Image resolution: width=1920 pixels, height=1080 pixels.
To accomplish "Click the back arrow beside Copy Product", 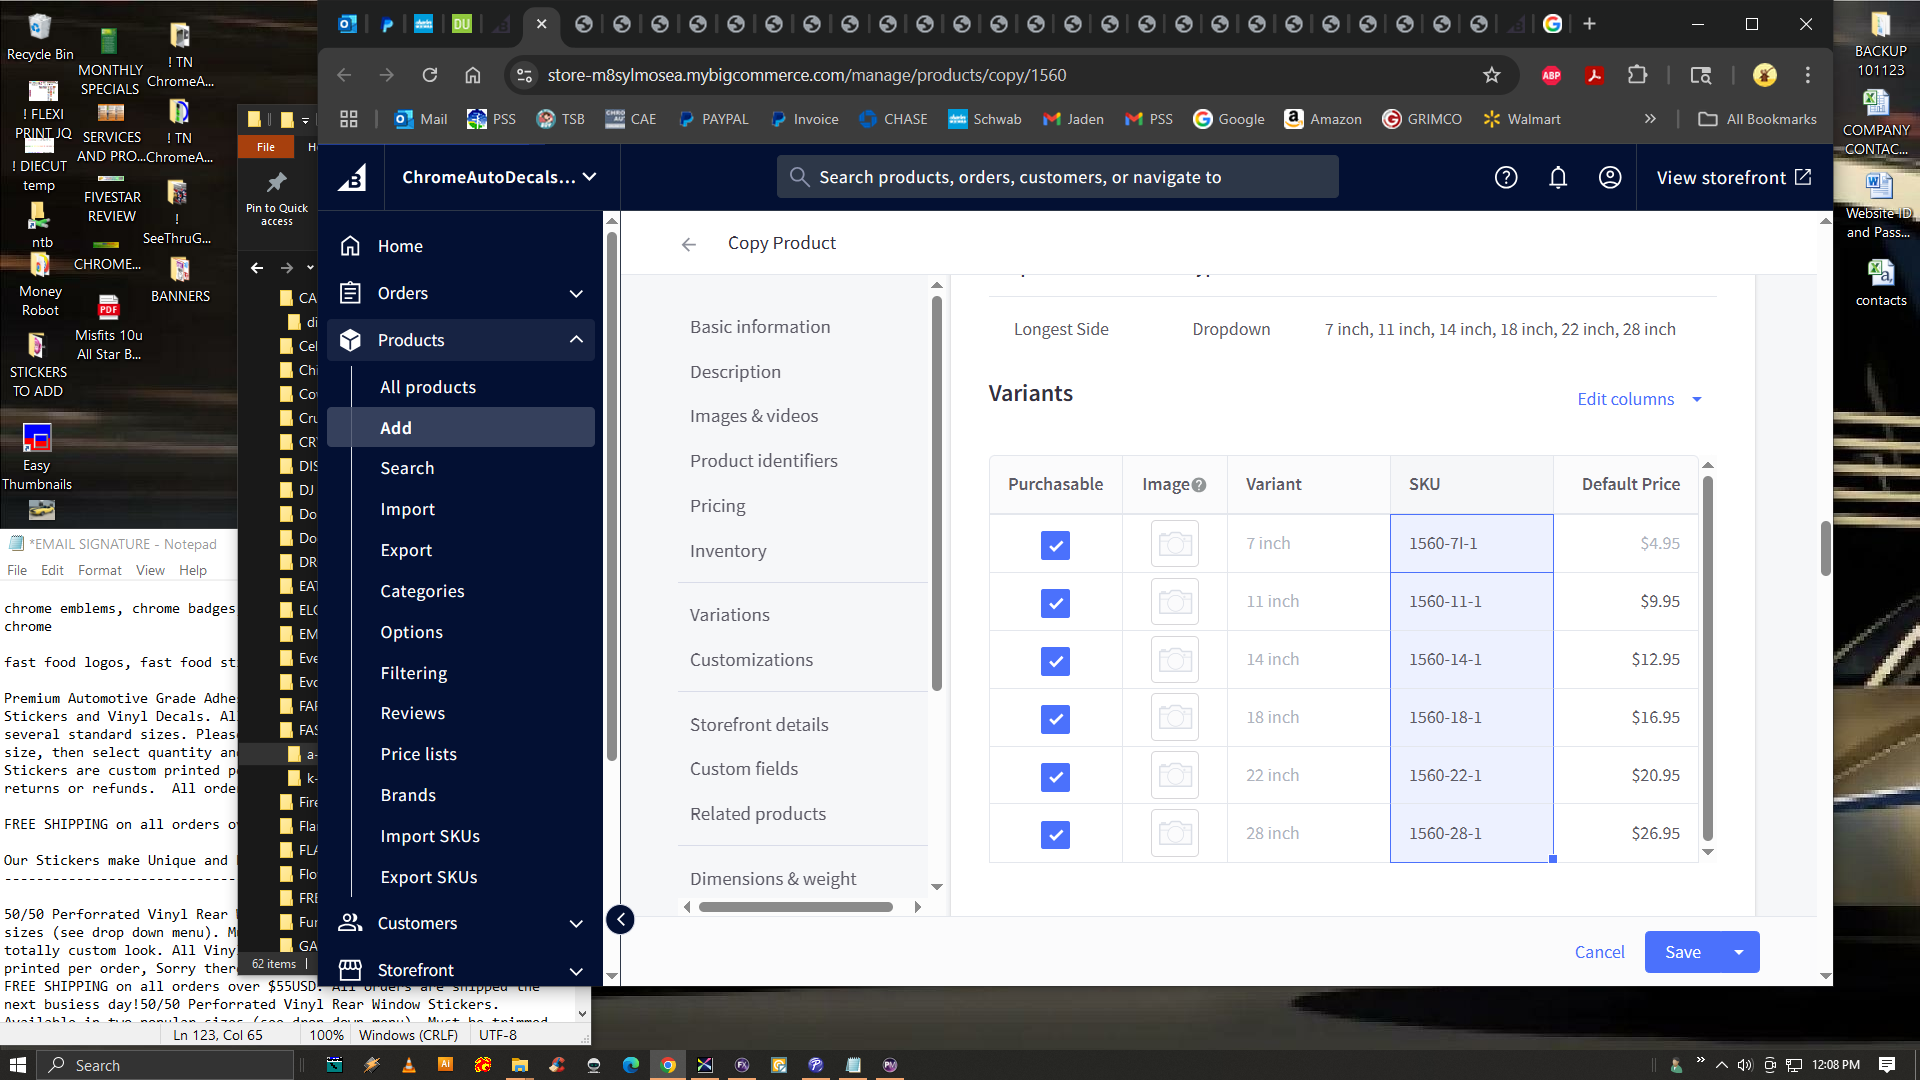I will 689,244.
